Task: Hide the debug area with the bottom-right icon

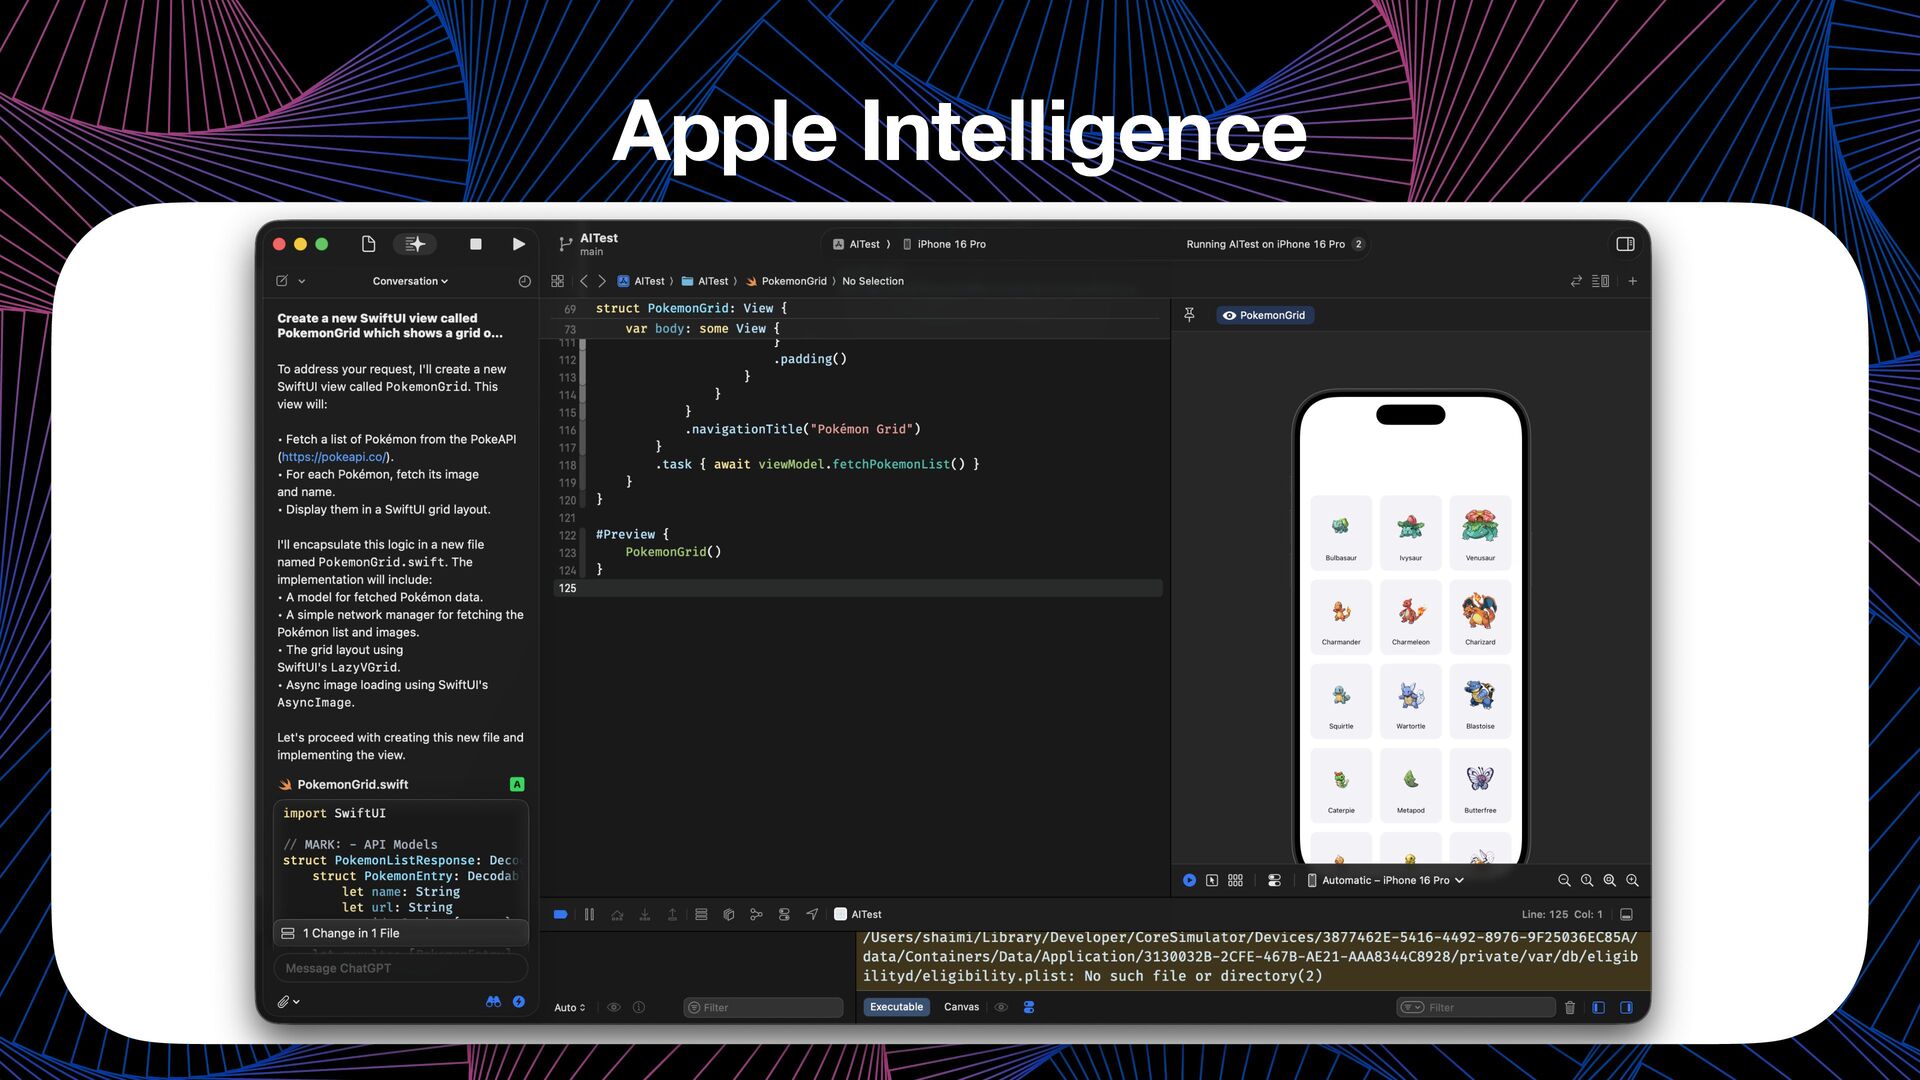Action: pos(1627,914)
